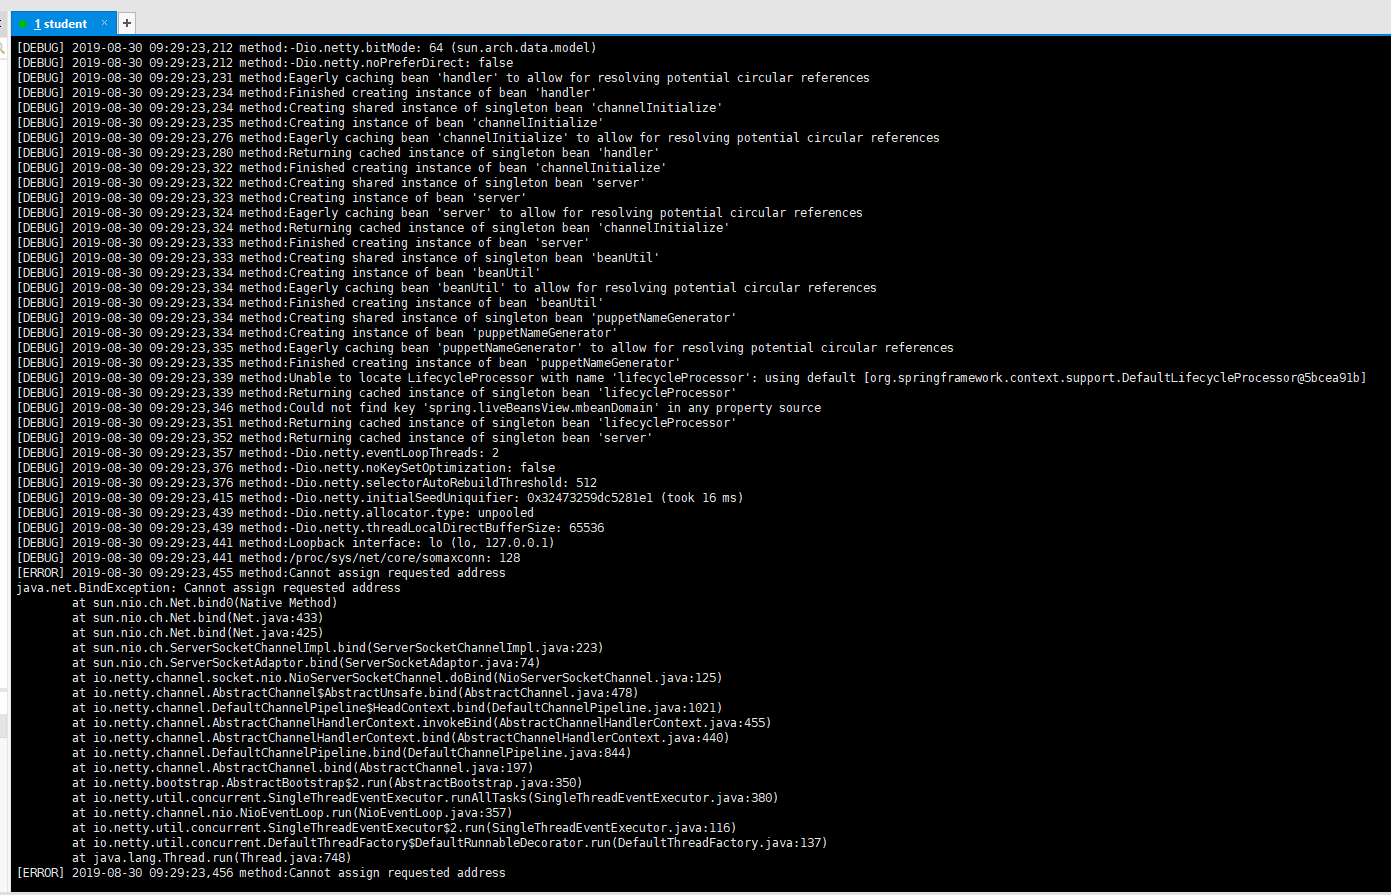Screen dimensions: 1391x895
Task: Click 'Loopback interface: lo (lo, 127.0.0.1)' line
Action: (286, 543)
